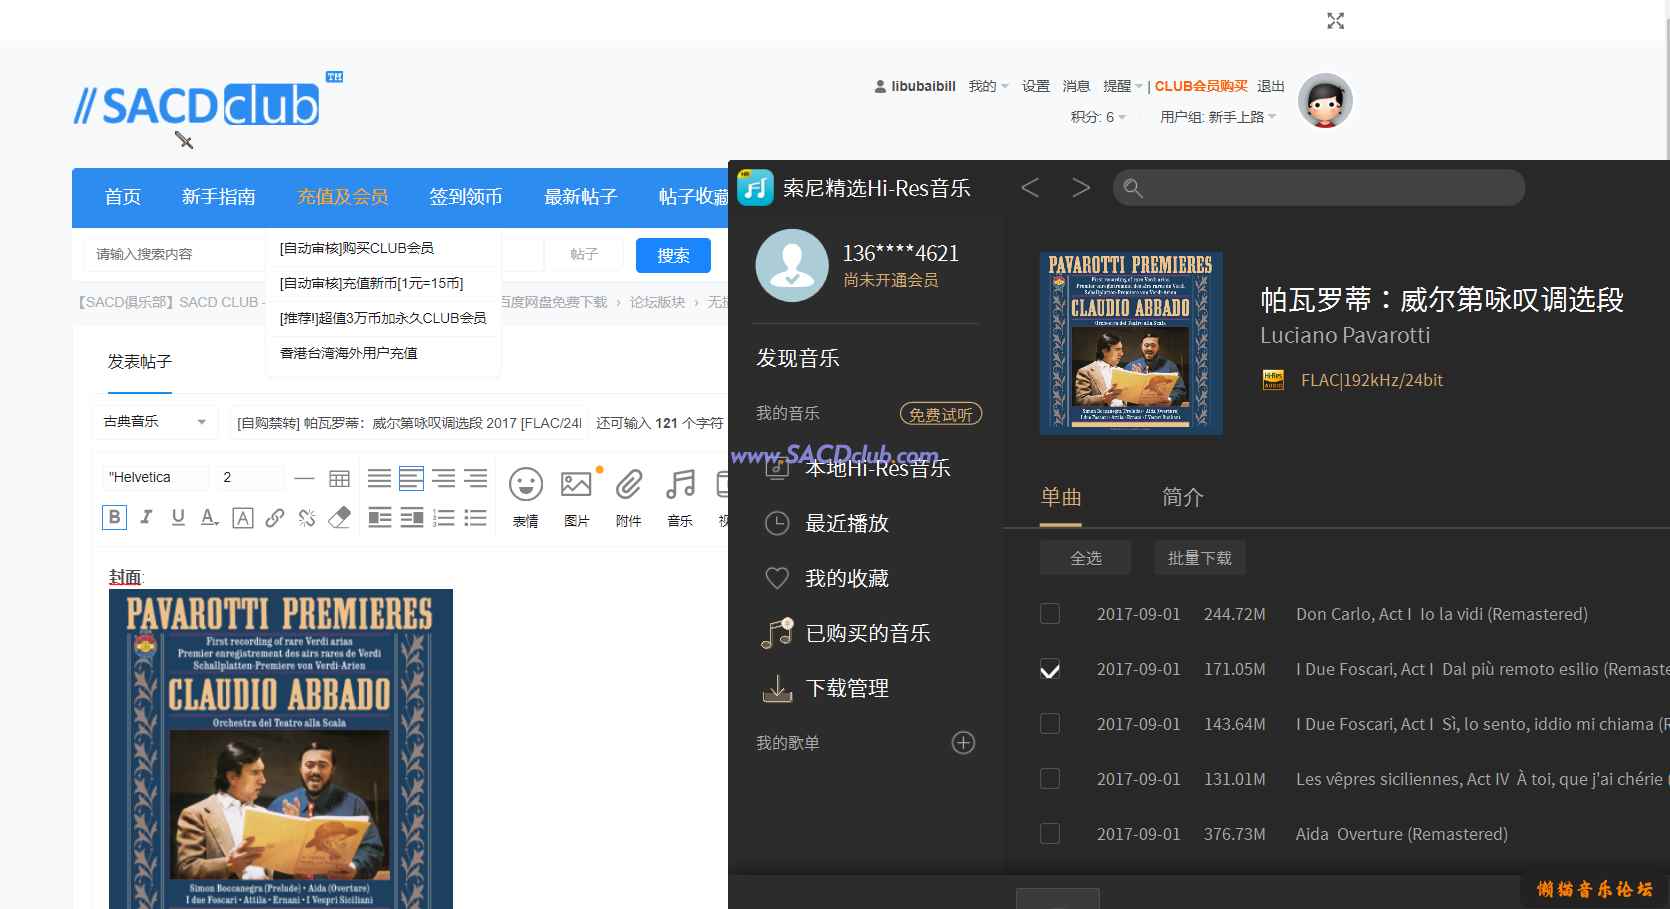The height and width of the screenshot is (909, 1670).
Task: Click the 批量下载 button
Action: tap(1200, 557)
